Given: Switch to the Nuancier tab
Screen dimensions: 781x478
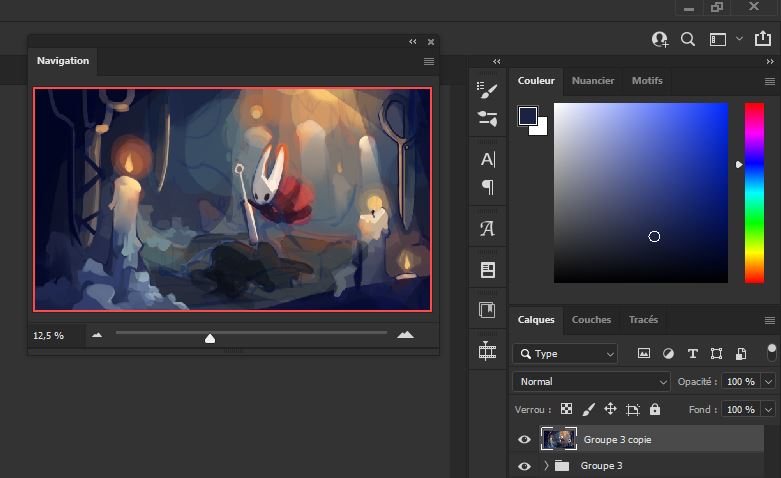Looking at the screenshot, I should coord(593,81).
